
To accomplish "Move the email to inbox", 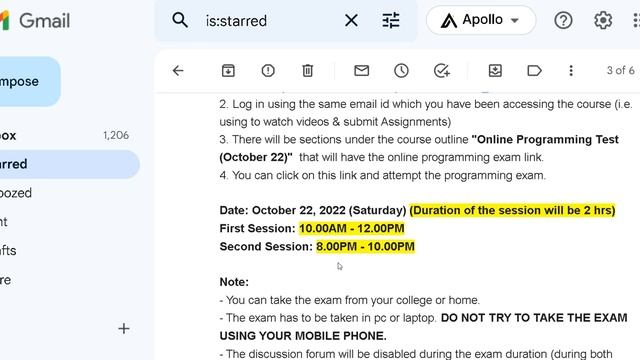I will pyautogui.click(x=495, y=71).
